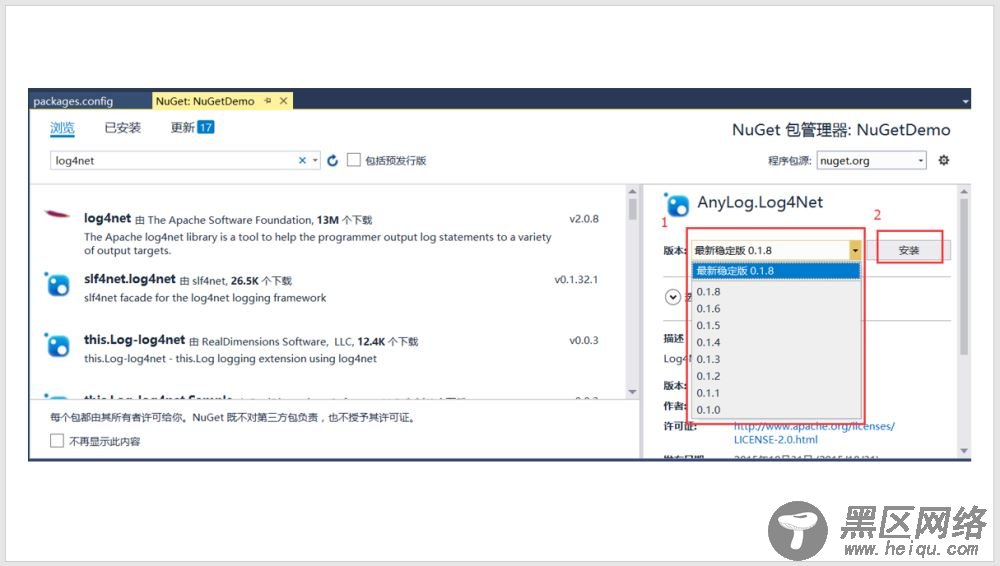
Task: Click the log4net search input field
Action: tap(173, 160)
